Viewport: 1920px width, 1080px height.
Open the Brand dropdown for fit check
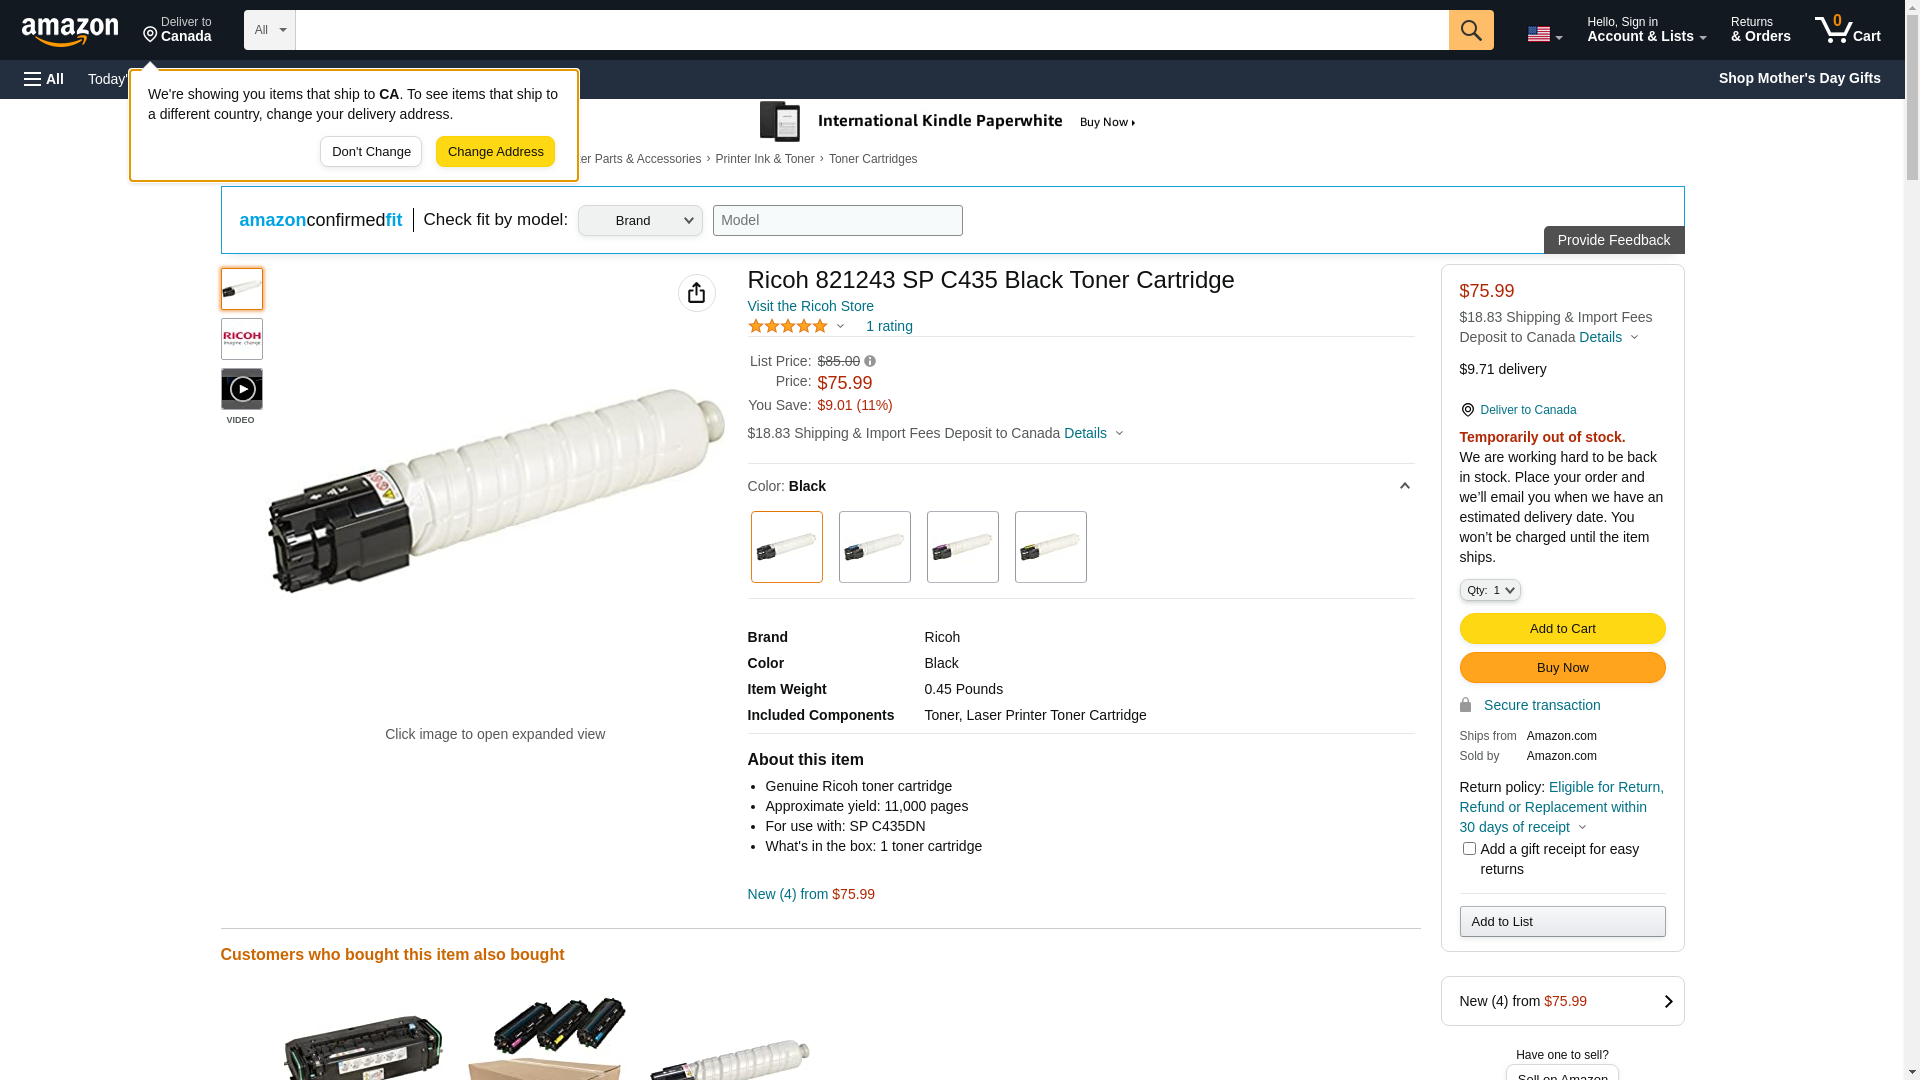640,221
